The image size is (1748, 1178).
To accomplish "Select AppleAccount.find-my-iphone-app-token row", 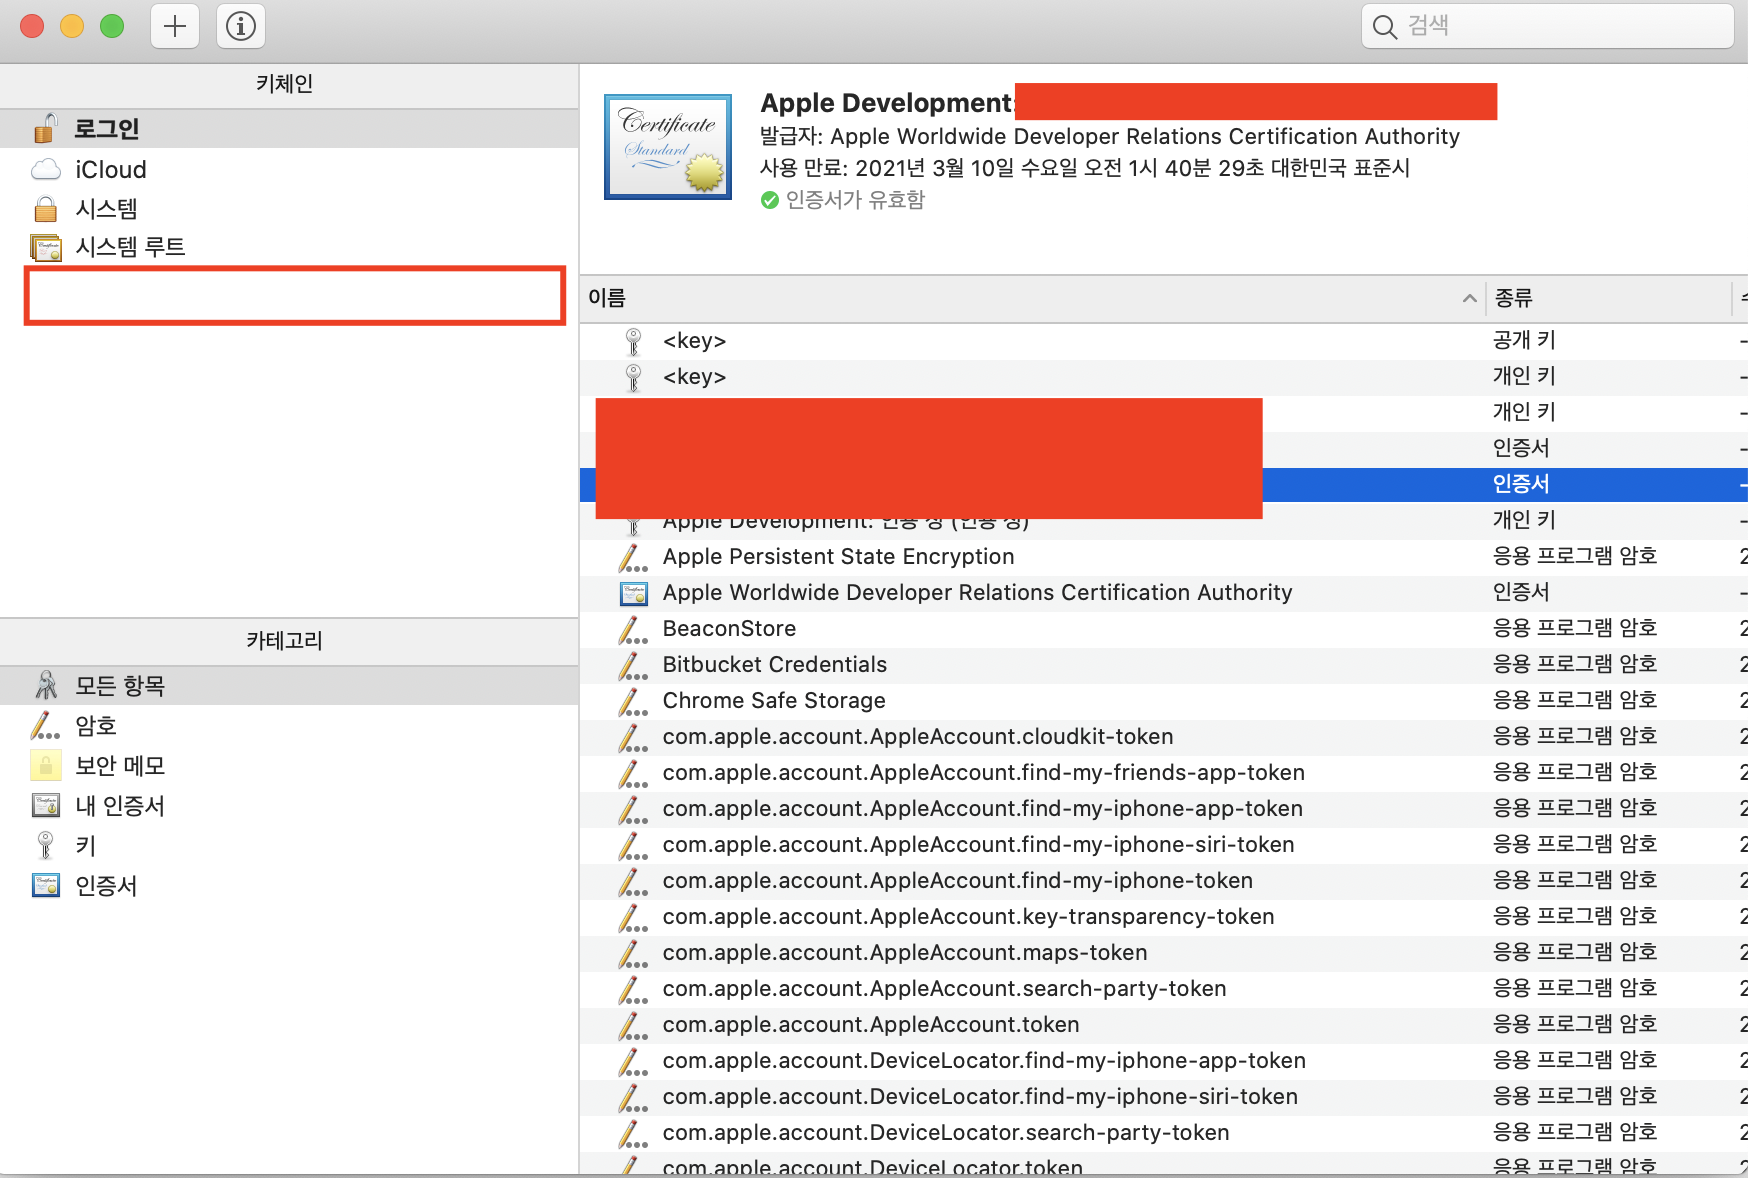I will 1164,809.
